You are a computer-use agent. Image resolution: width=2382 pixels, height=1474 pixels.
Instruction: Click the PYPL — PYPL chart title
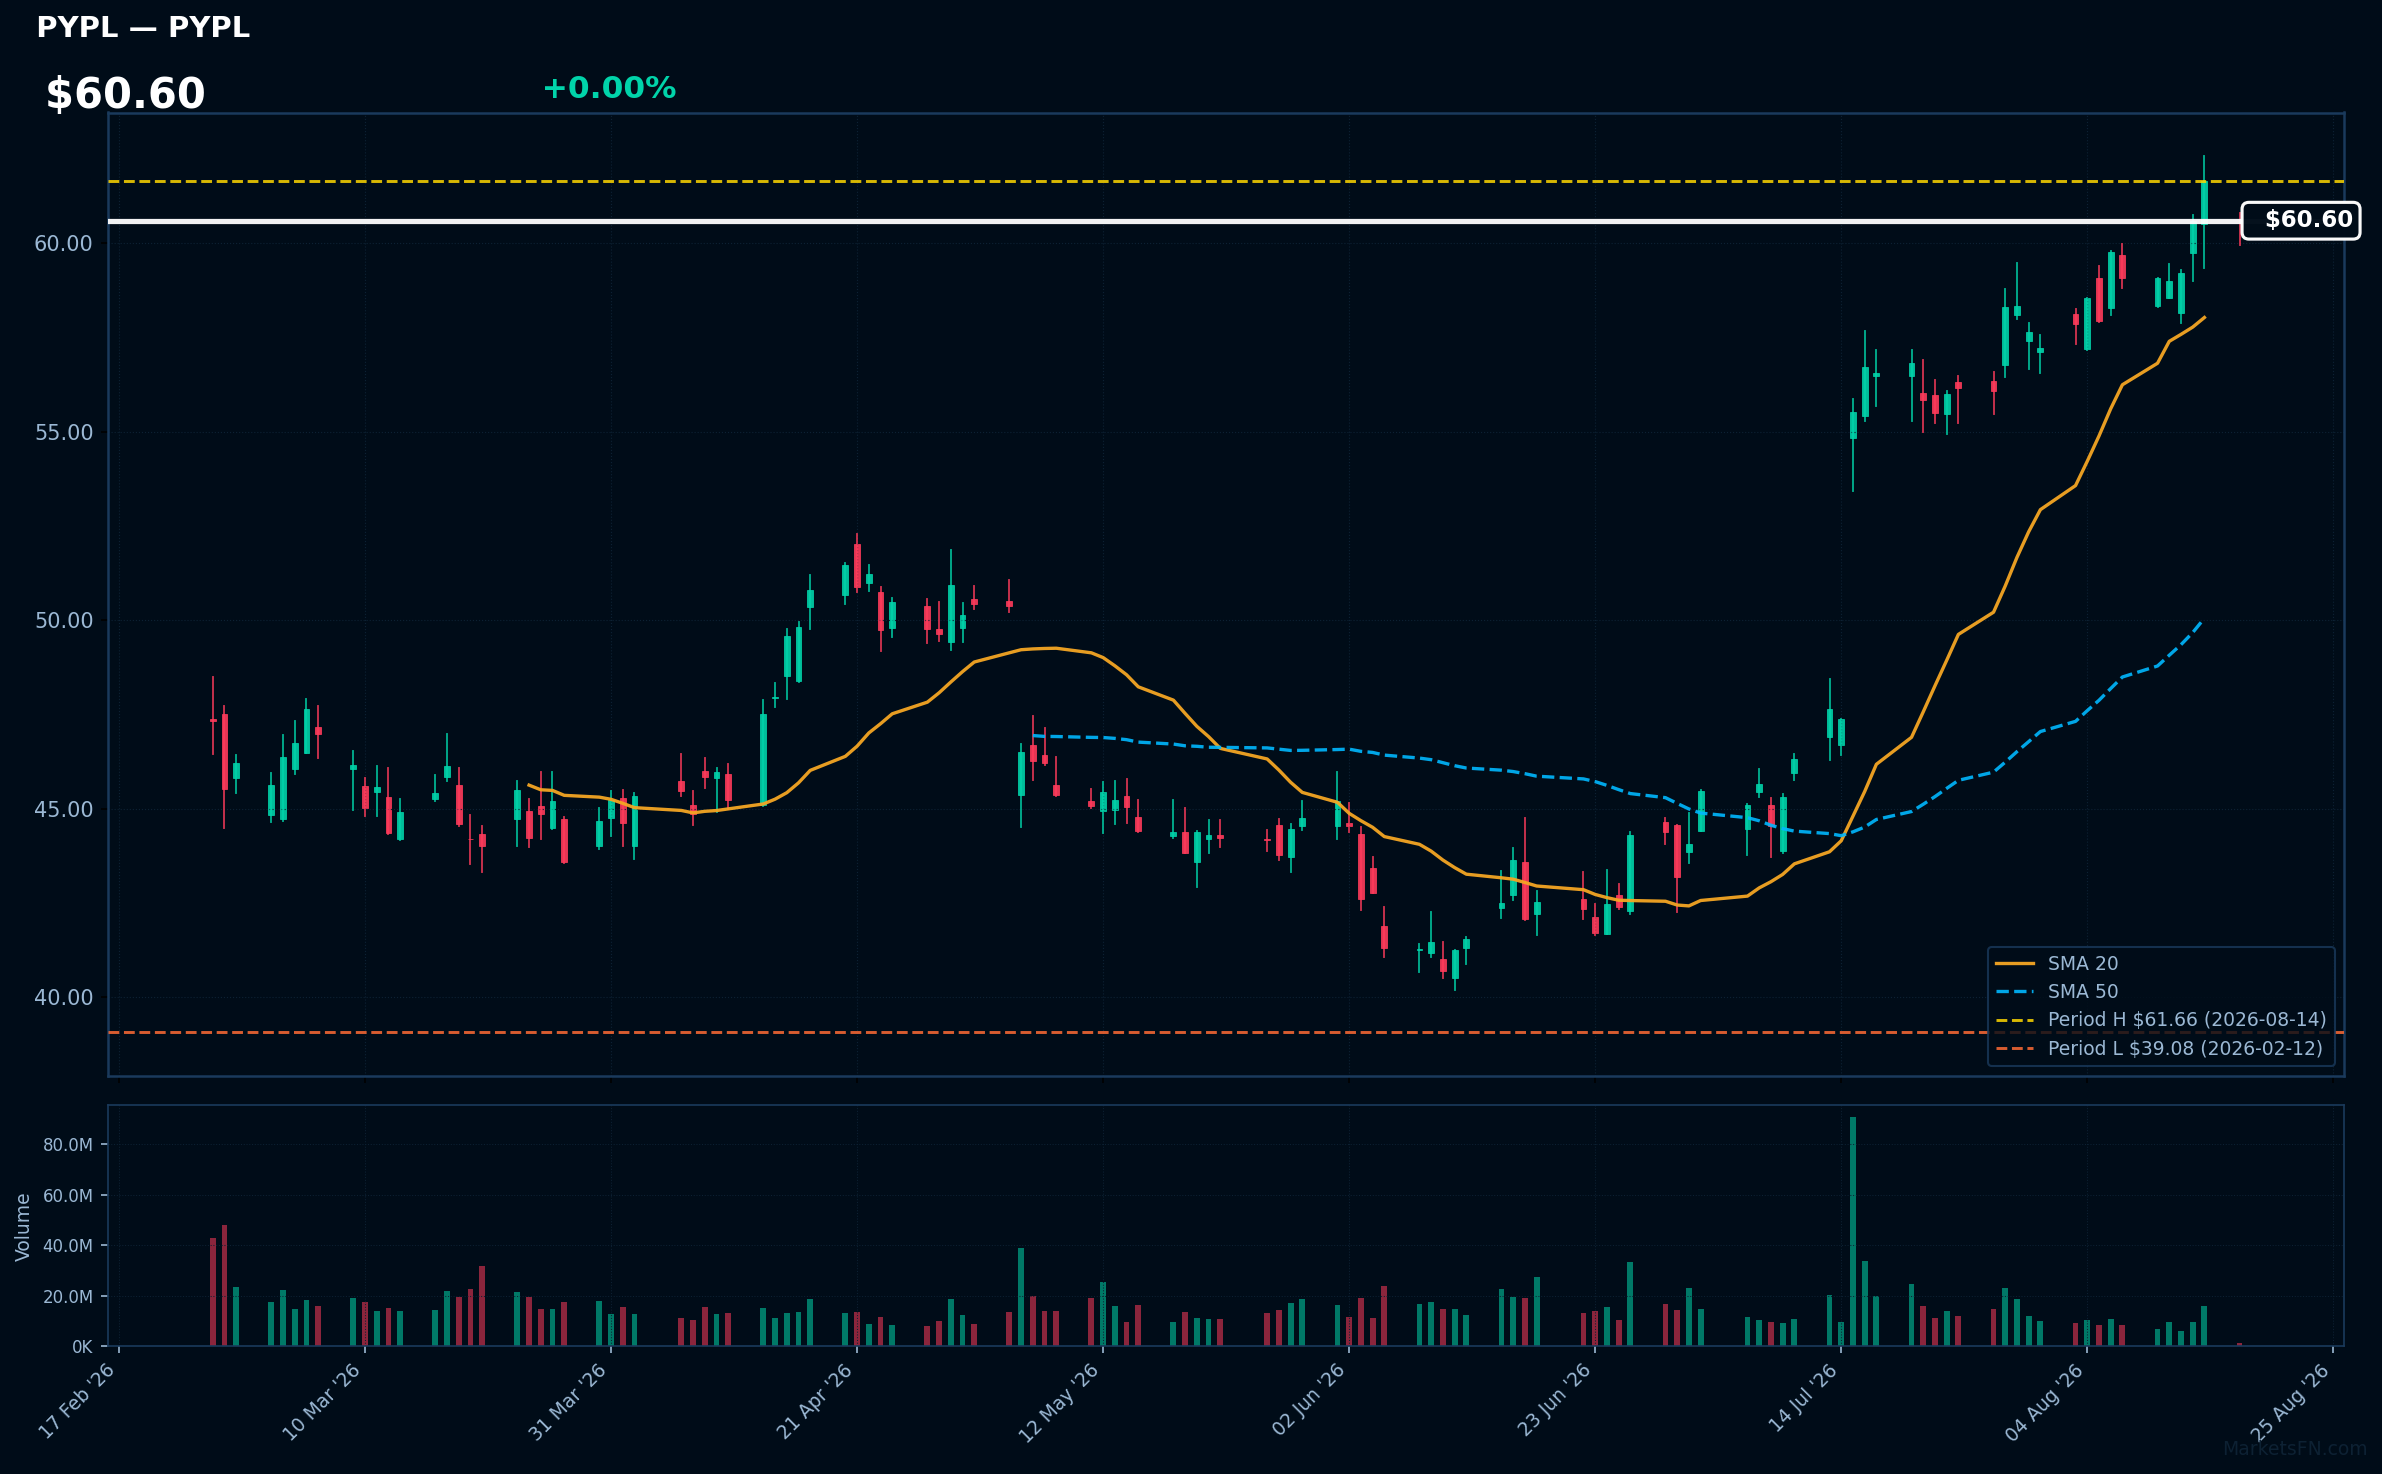pyautogui.click(x=143, y=27)
